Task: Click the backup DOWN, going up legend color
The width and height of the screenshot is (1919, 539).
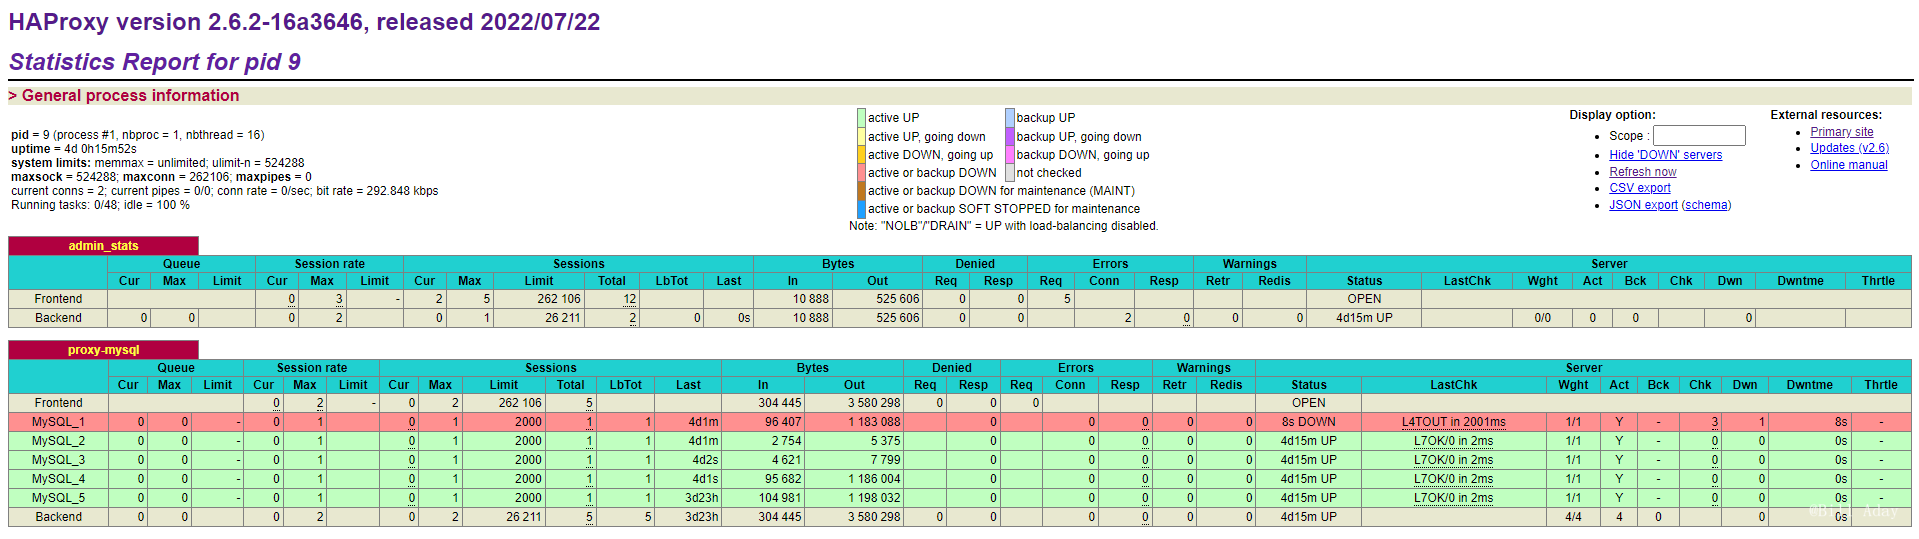Action: click(x=1010, y=155)
